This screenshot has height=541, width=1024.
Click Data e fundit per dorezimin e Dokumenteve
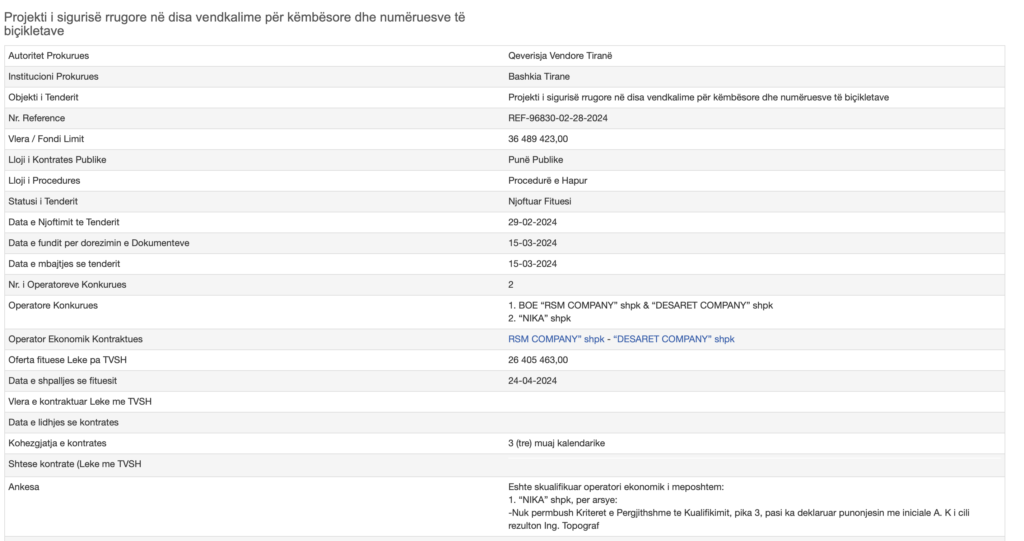point(99,244)
